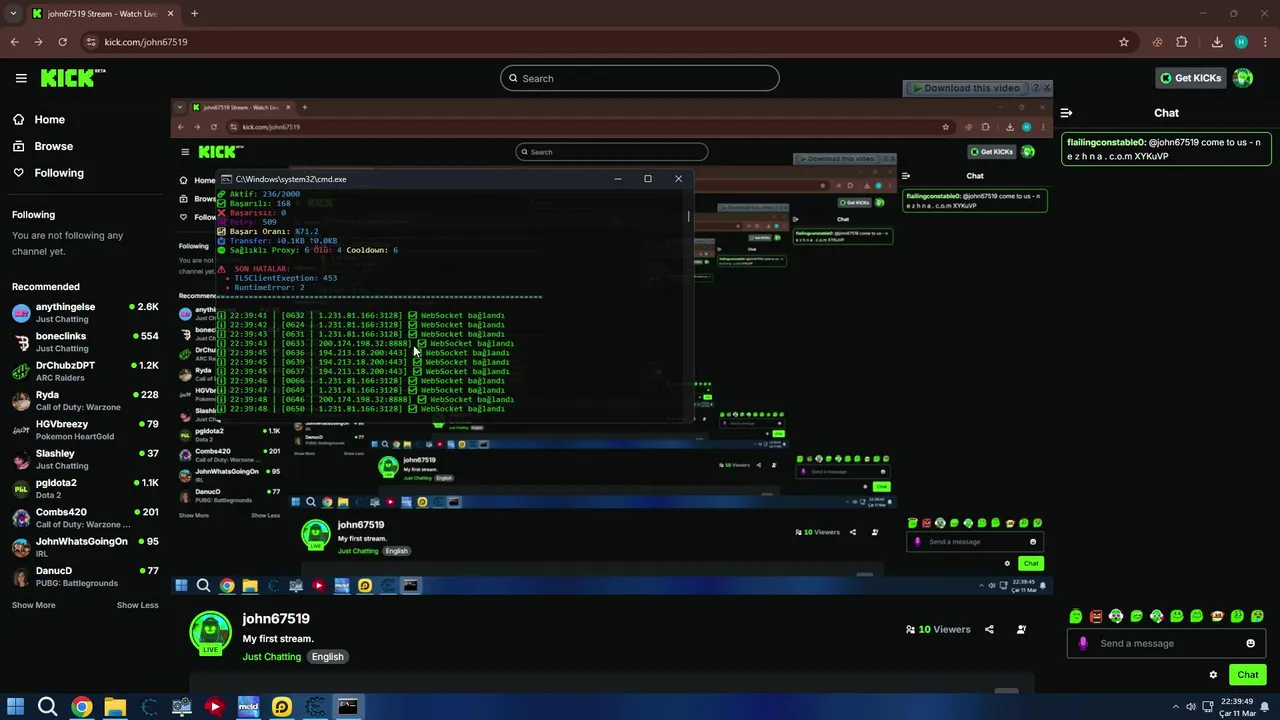1280x720 pixels.
Task: Open Just Chatting category link
Action: pos(271,657)
